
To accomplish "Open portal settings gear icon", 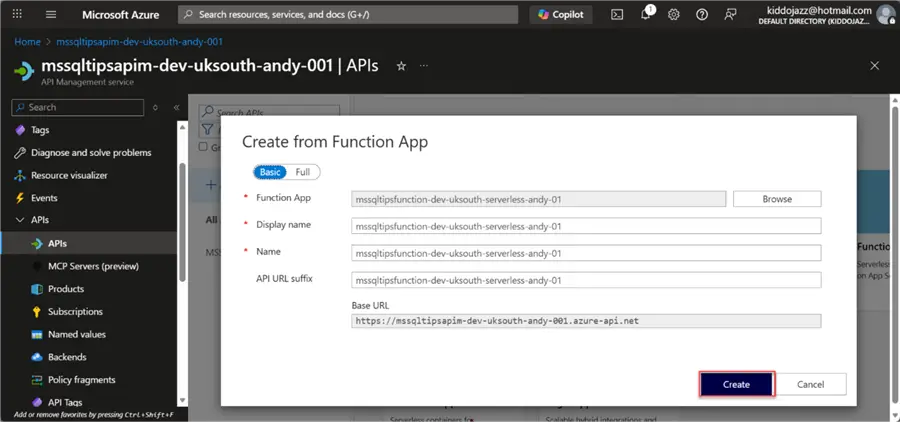I will click(674, 15).
